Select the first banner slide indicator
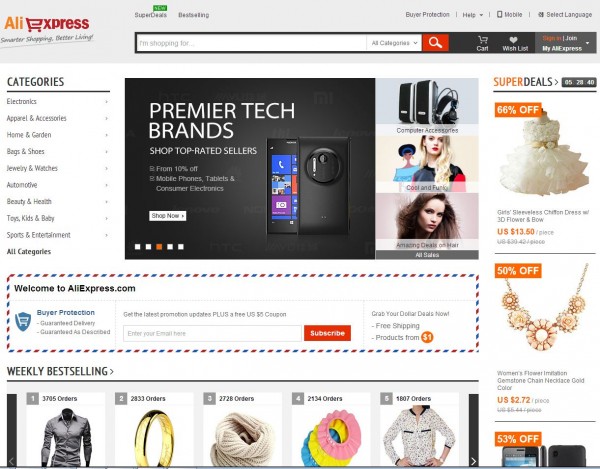 (x=137, y=247)
